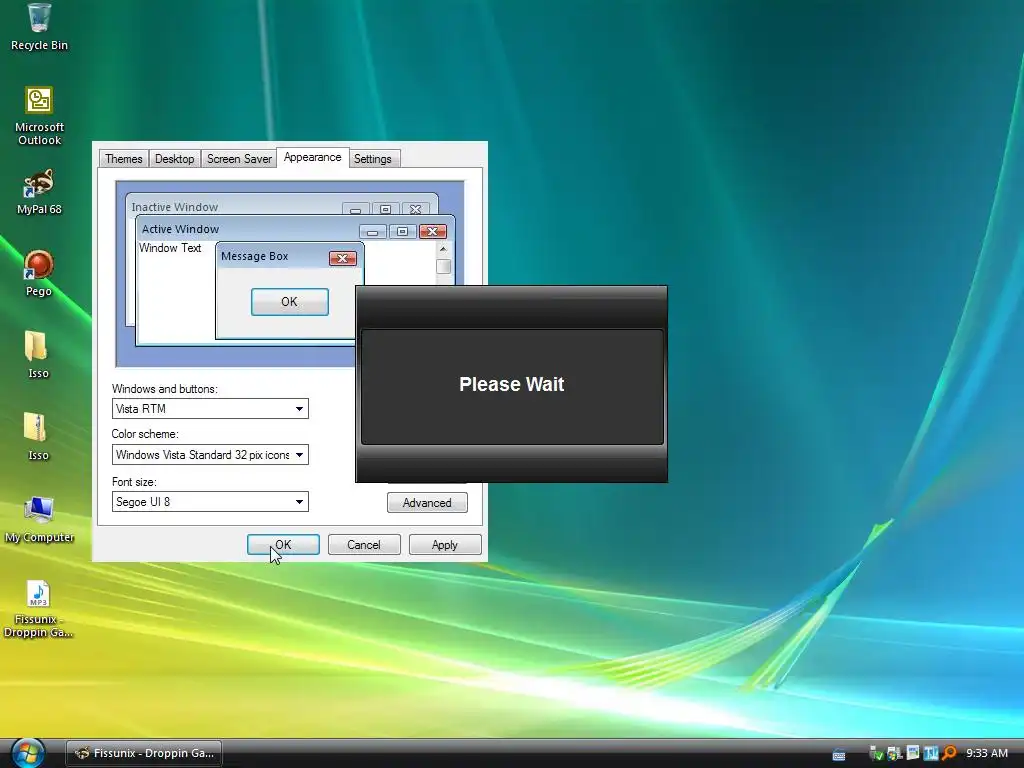Open the Windows Start orb

click(x=28, y=753)
